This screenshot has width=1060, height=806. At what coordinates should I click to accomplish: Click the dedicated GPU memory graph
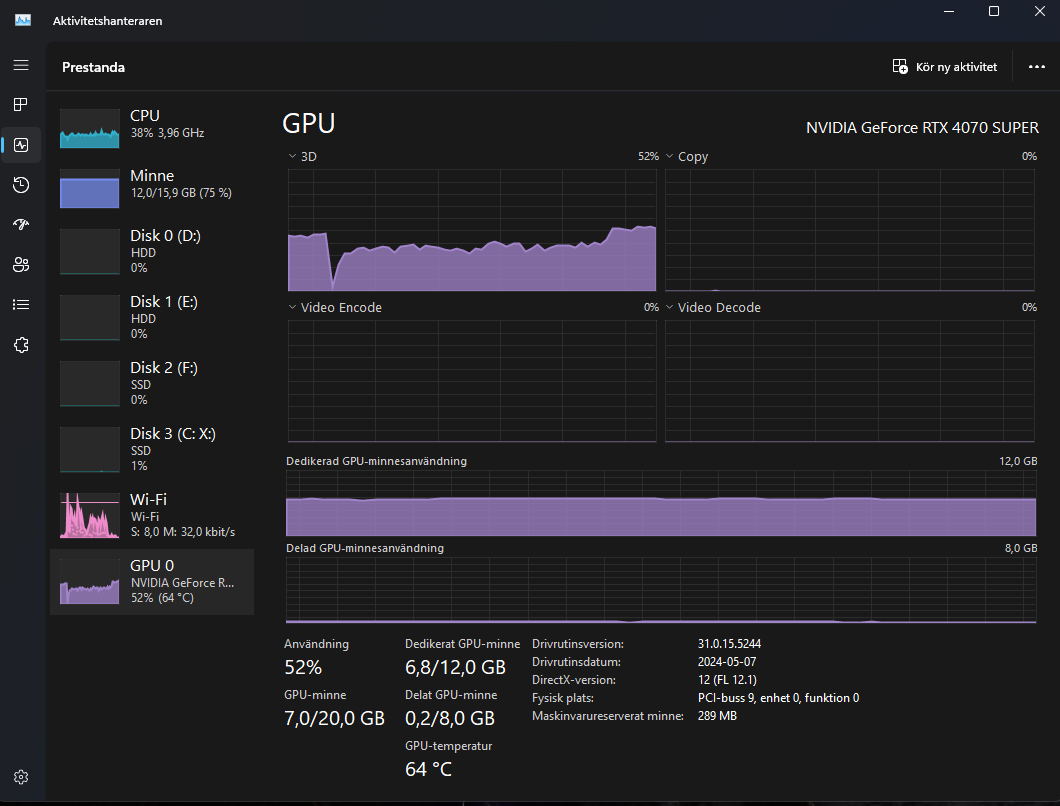(x=661, y=504)
